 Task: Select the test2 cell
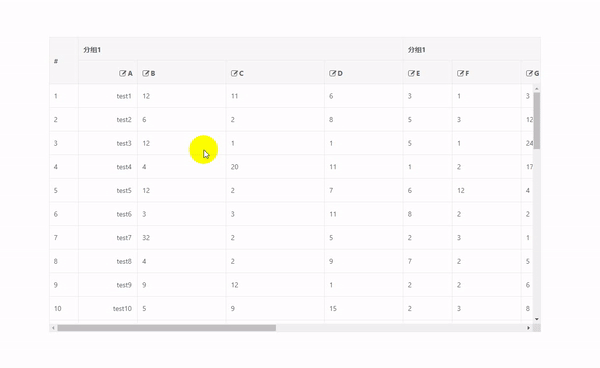[x=108, y=120]
